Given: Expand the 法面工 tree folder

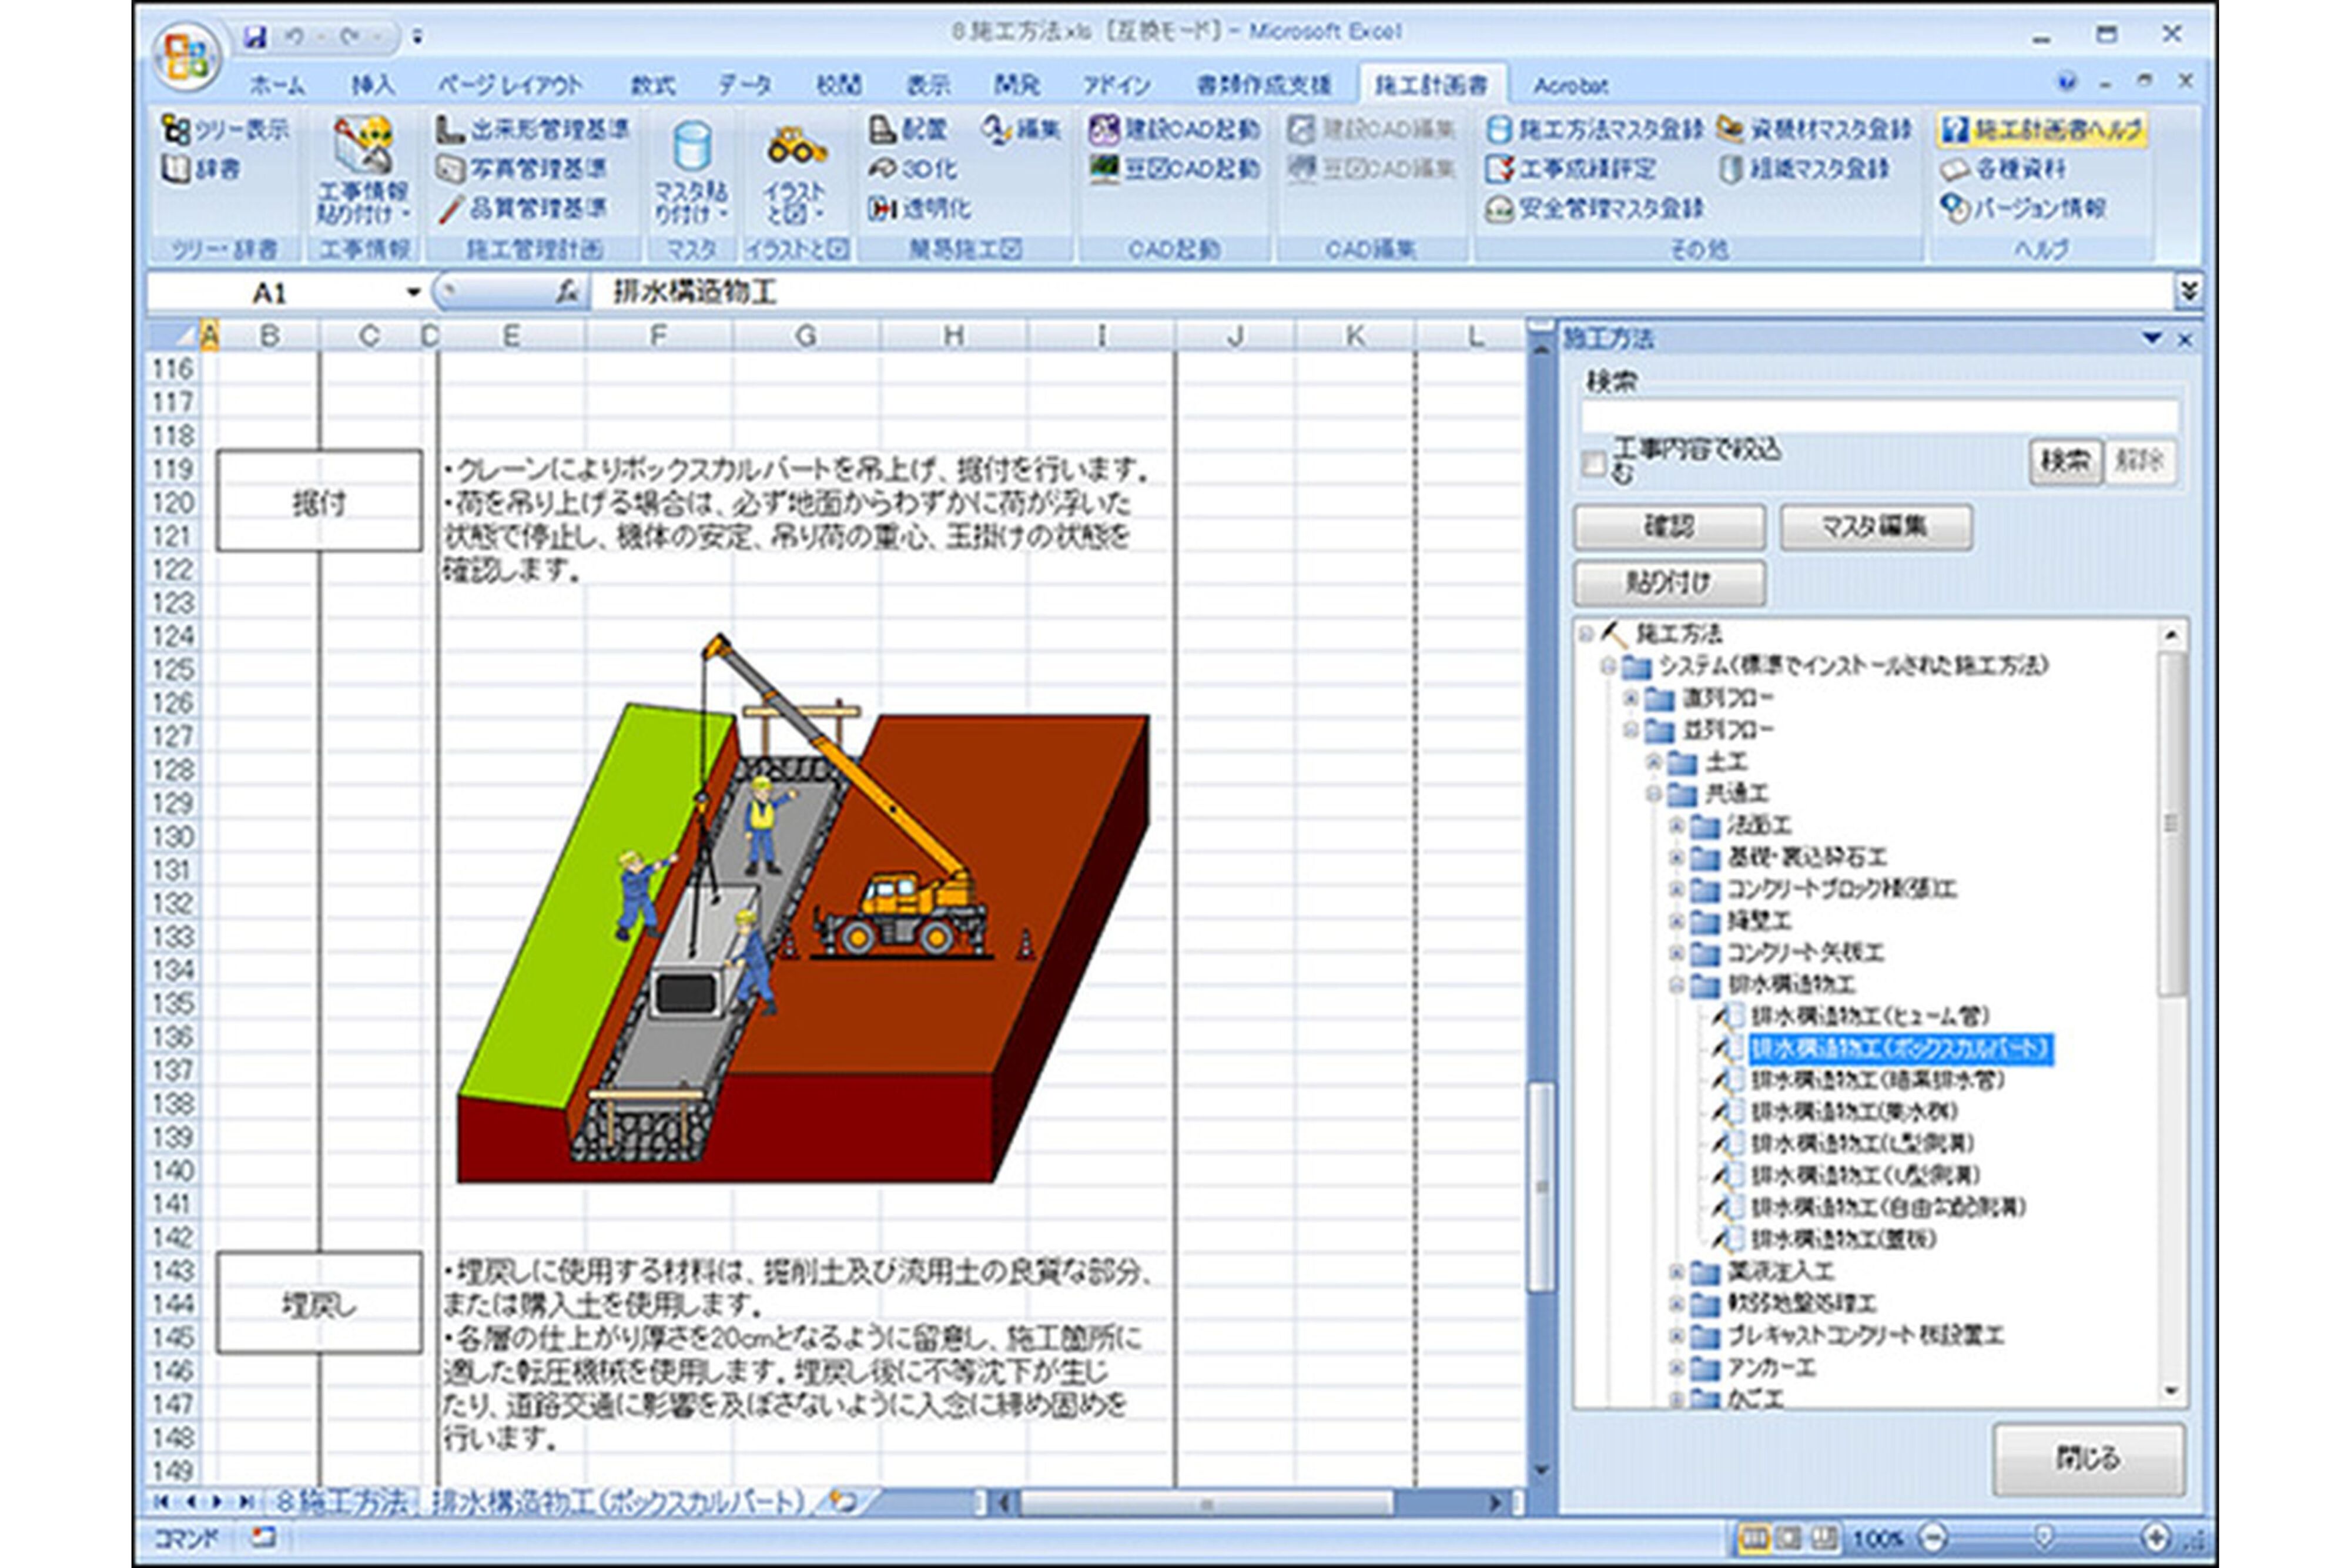Looking at the screenshot, I should coord(1677,826).
